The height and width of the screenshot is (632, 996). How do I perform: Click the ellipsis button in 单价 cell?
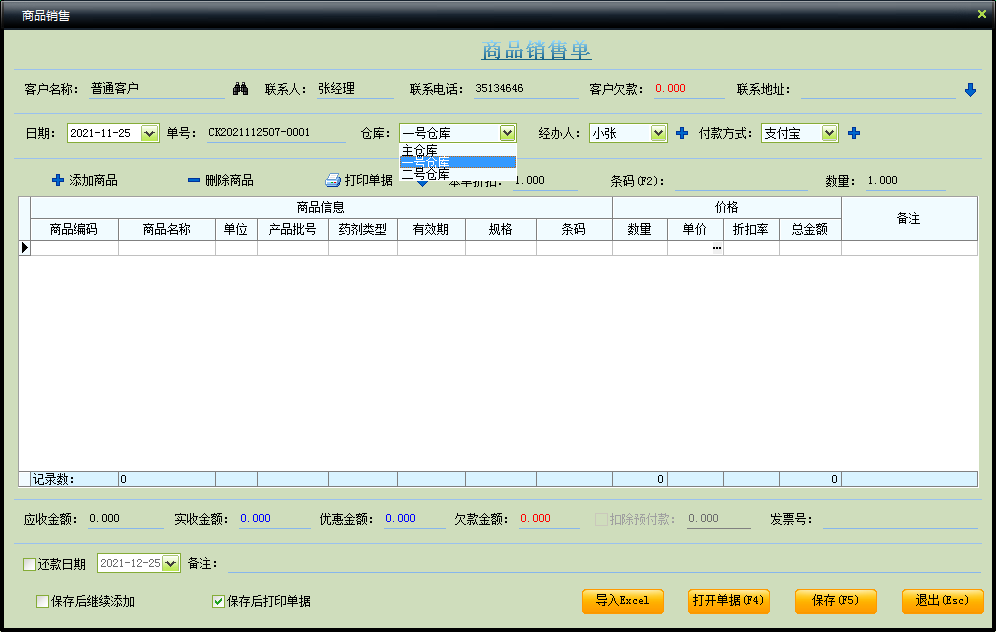(x=717, y=248)
